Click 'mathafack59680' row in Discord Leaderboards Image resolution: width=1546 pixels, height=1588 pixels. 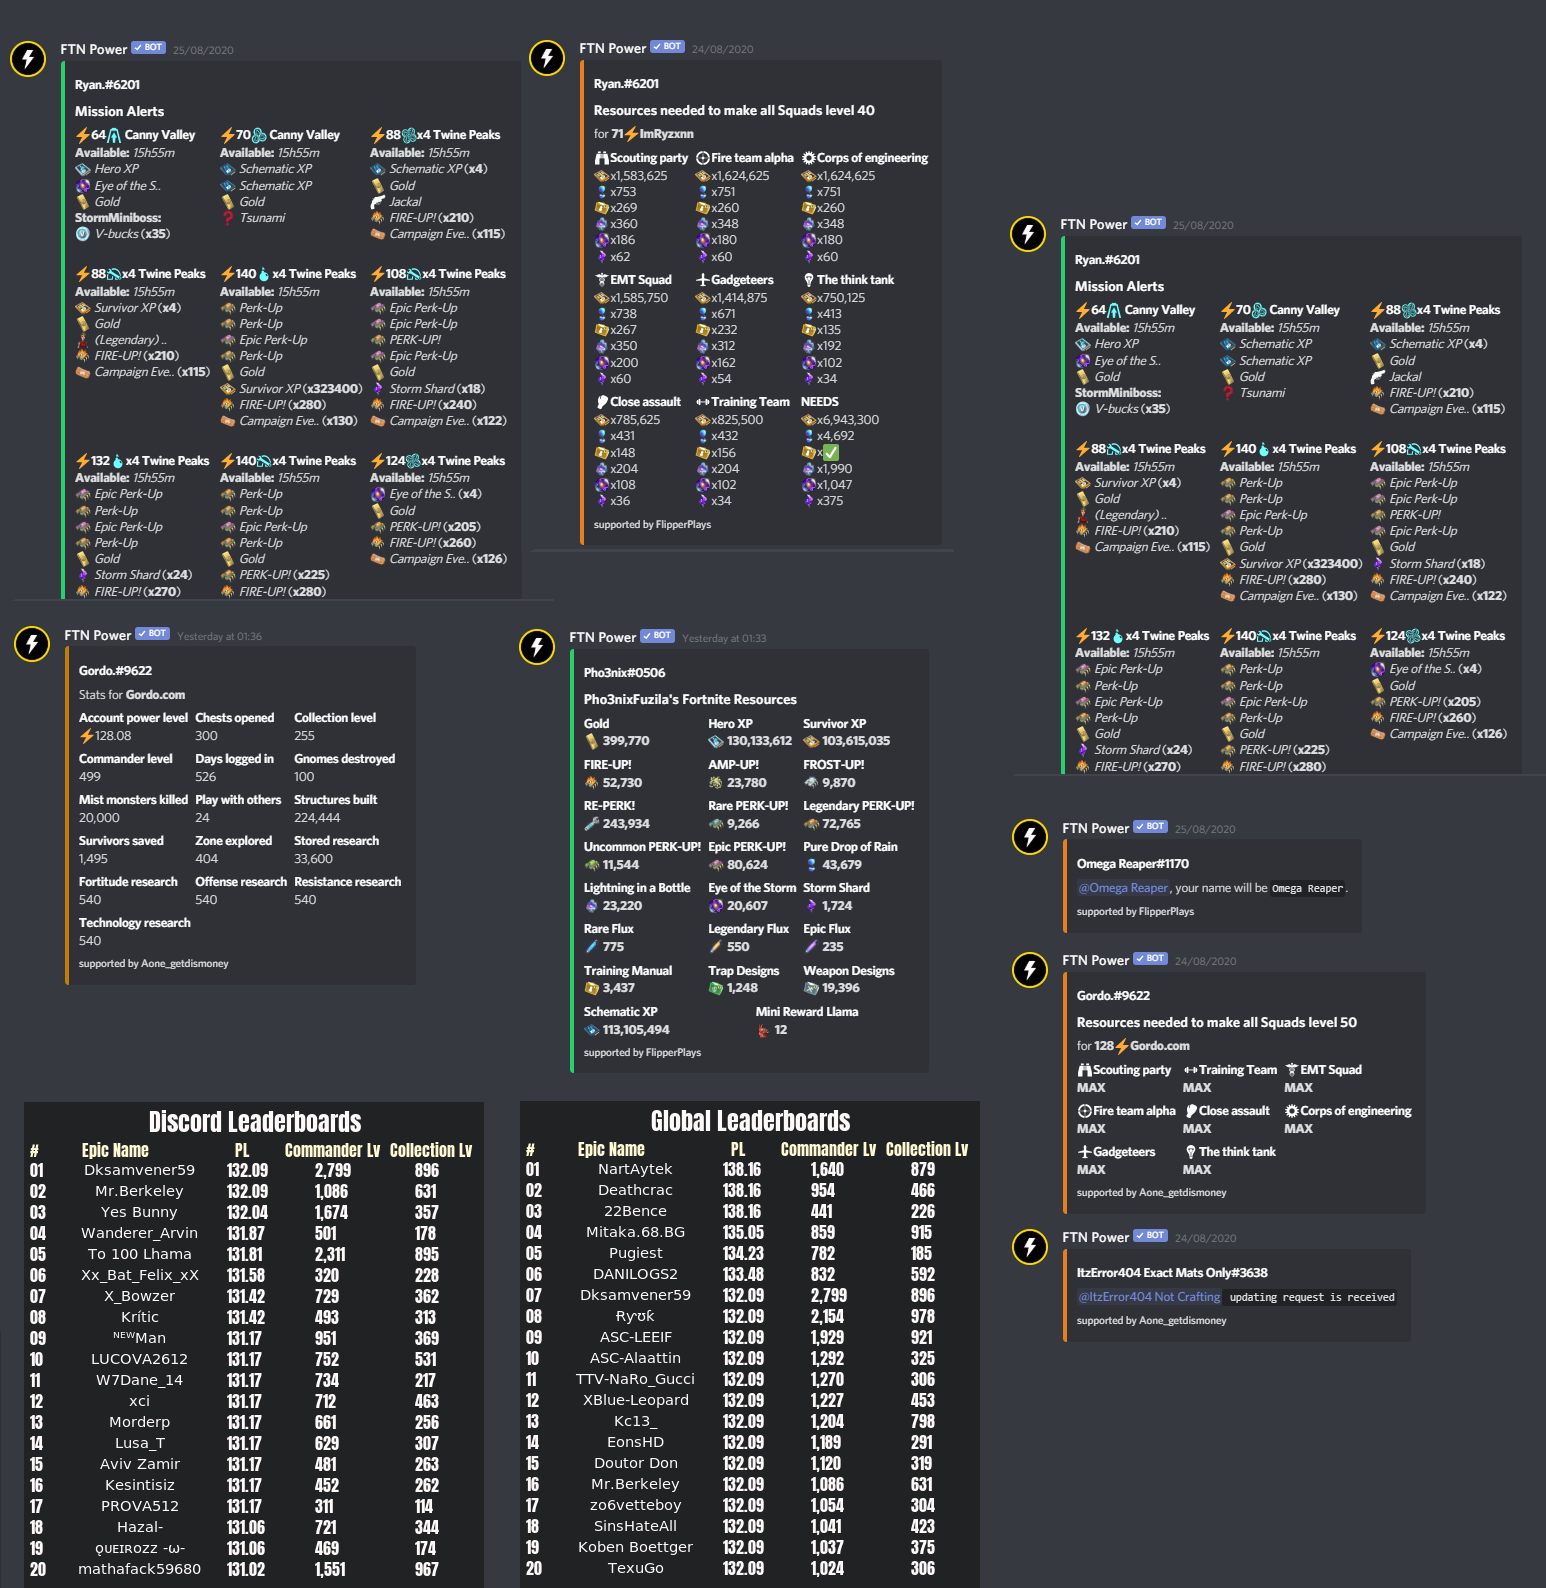tap(254, 1569)
